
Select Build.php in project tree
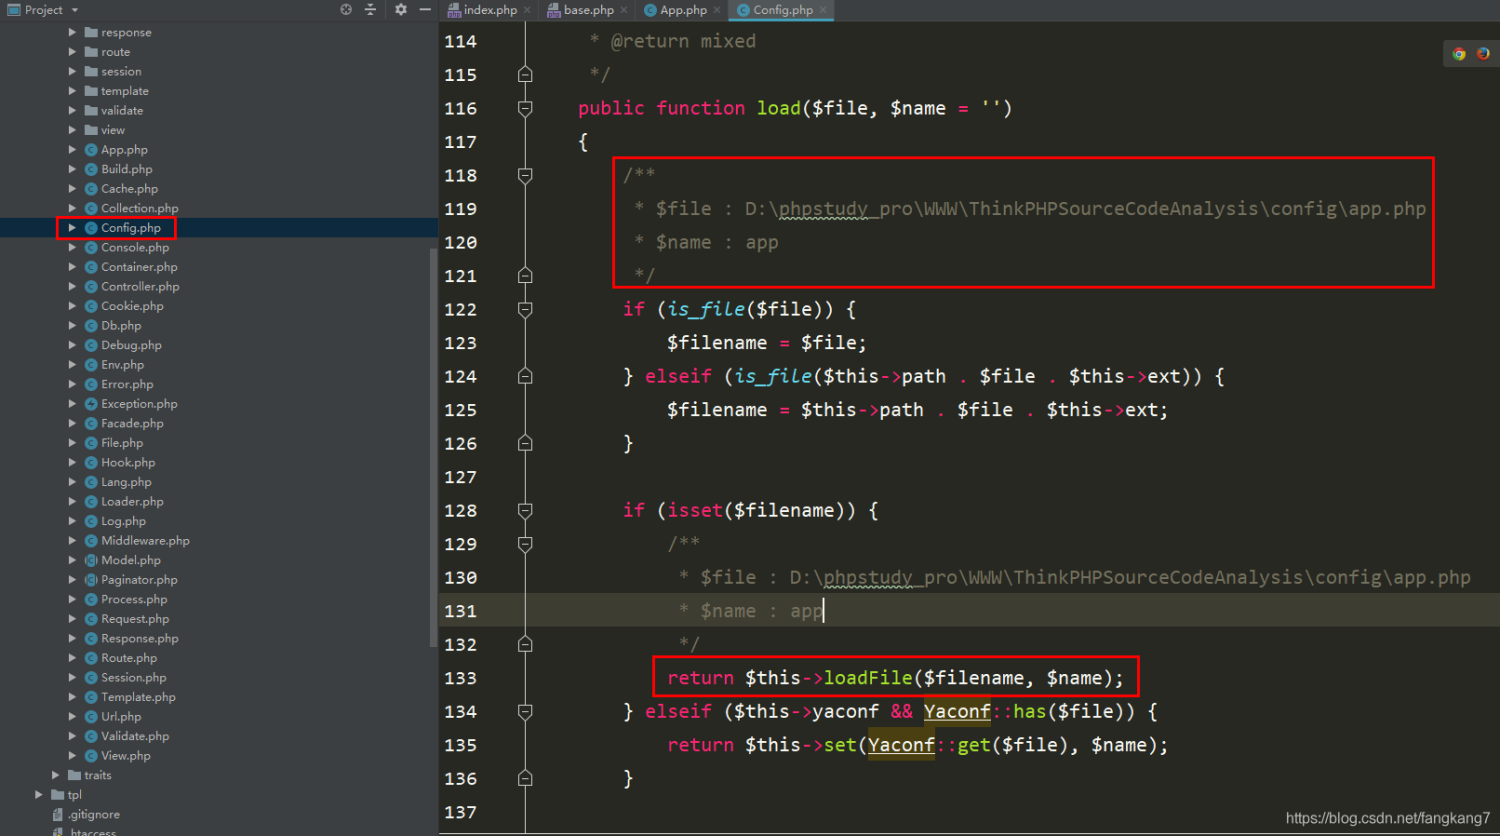(x=126, y=169)
